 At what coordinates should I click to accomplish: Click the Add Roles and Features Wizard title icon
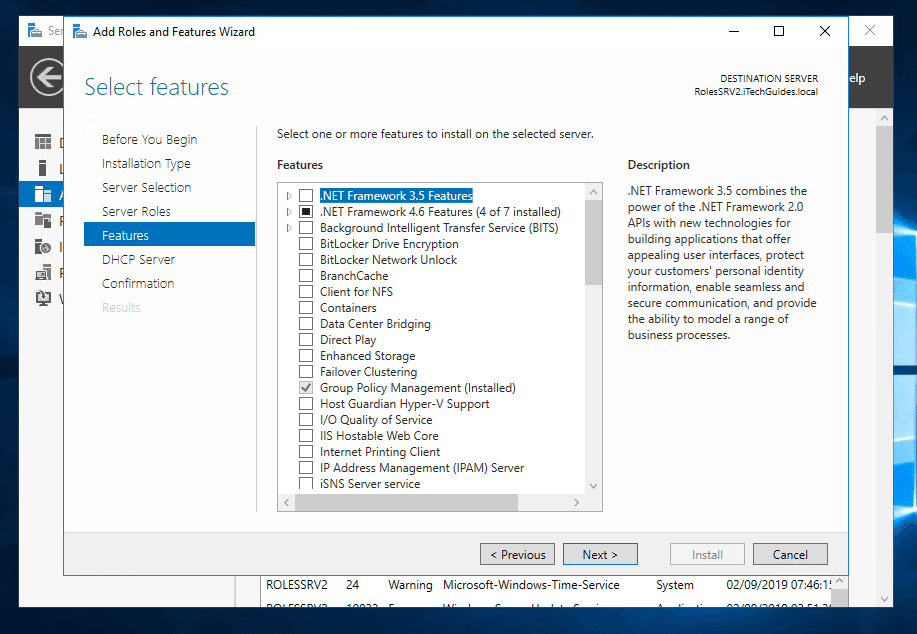[x=80, y=32]
